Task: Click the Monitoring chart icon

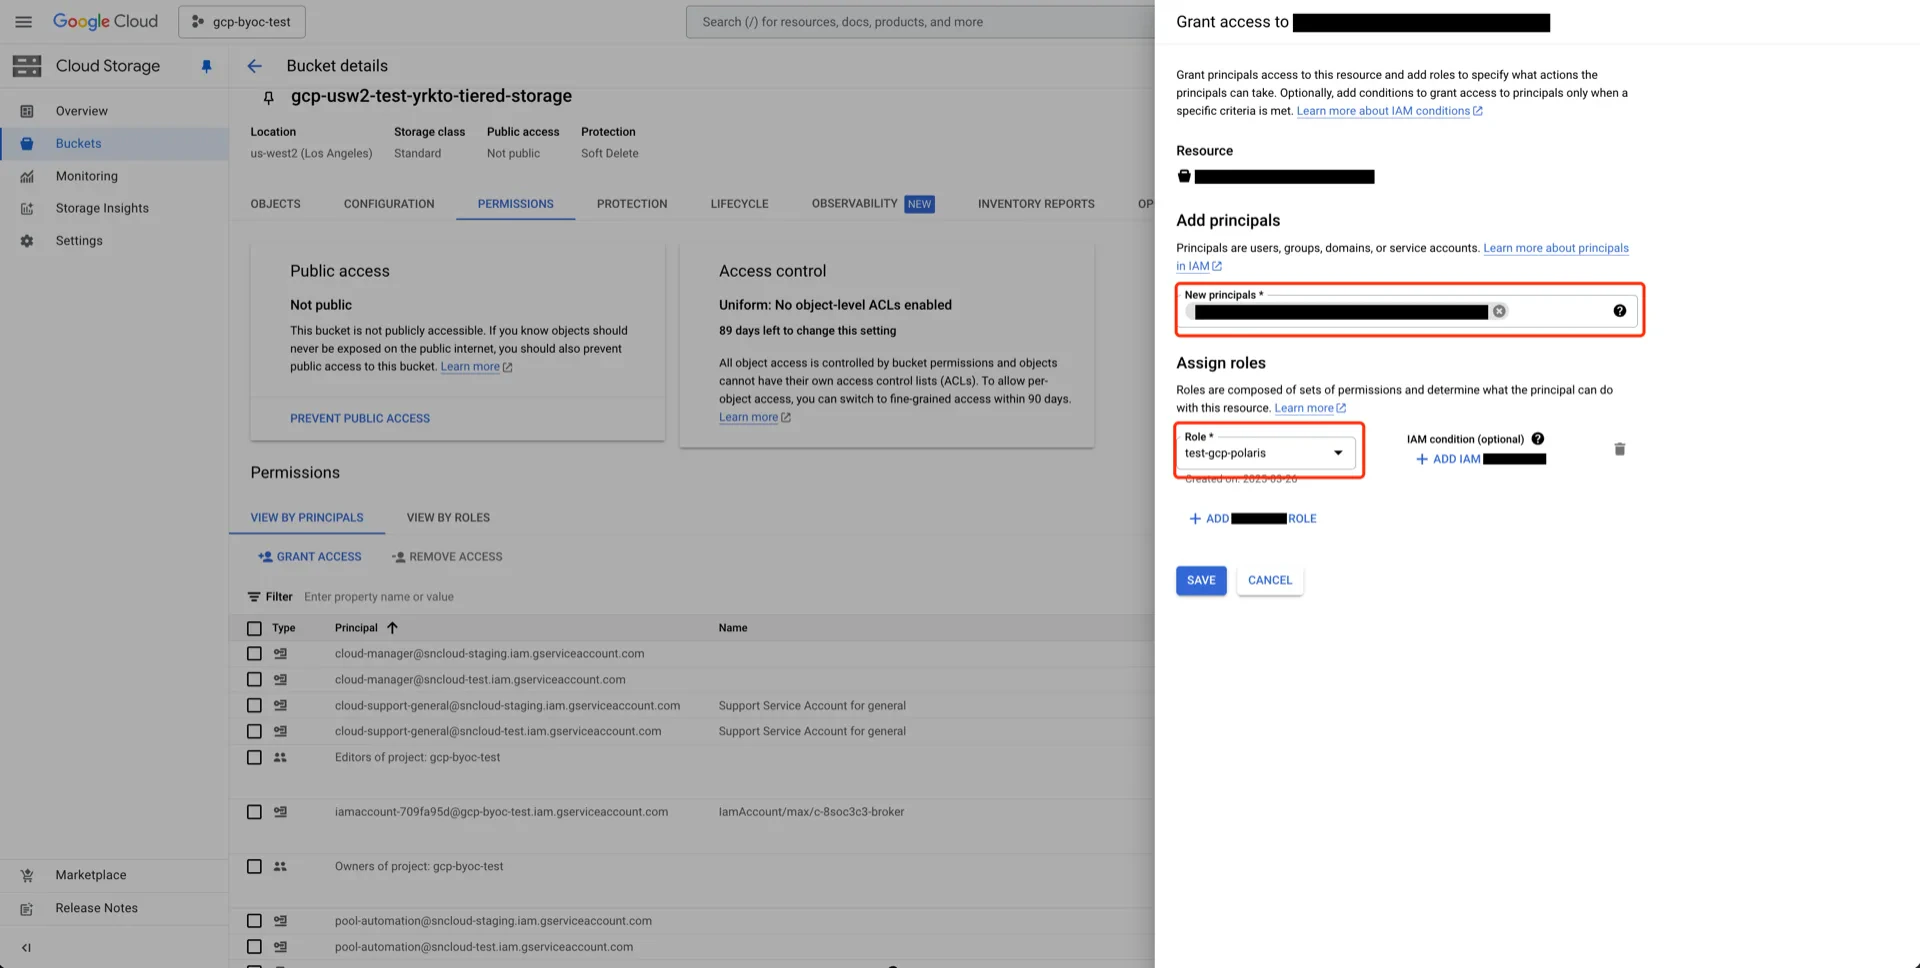Action: coord(27,176)
